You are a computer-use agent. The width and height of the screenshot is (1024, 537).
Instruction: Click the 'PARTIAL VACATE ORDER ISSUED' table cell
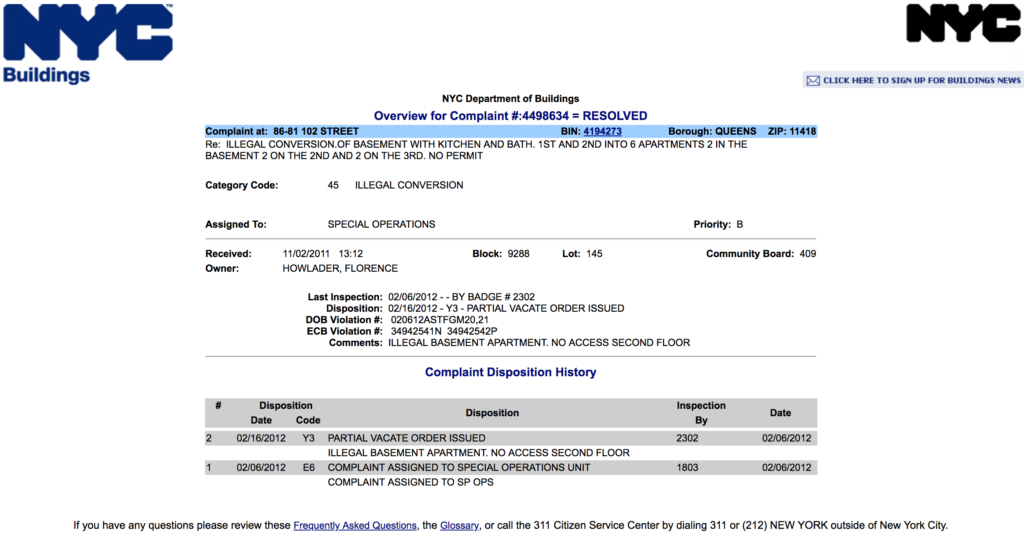[x=406, y=438]
